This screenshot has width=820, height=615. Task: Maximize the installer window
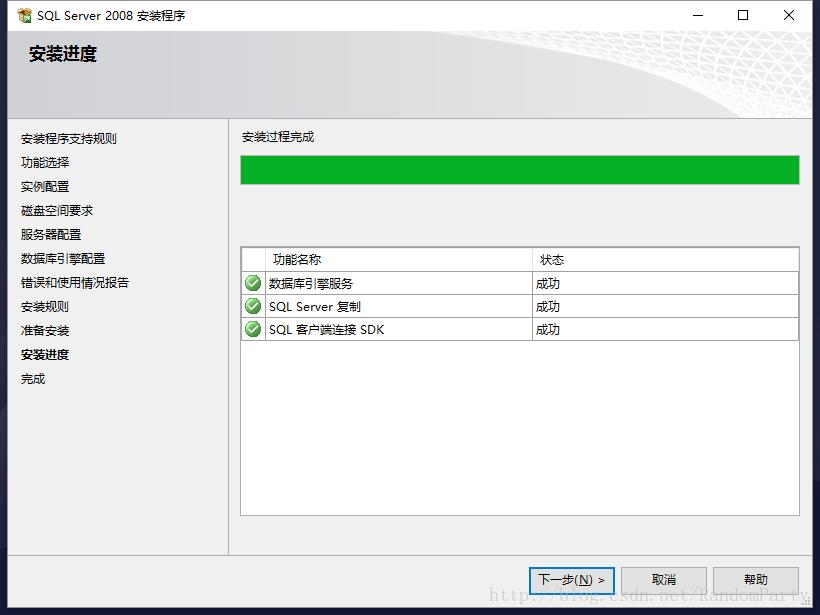743,16
